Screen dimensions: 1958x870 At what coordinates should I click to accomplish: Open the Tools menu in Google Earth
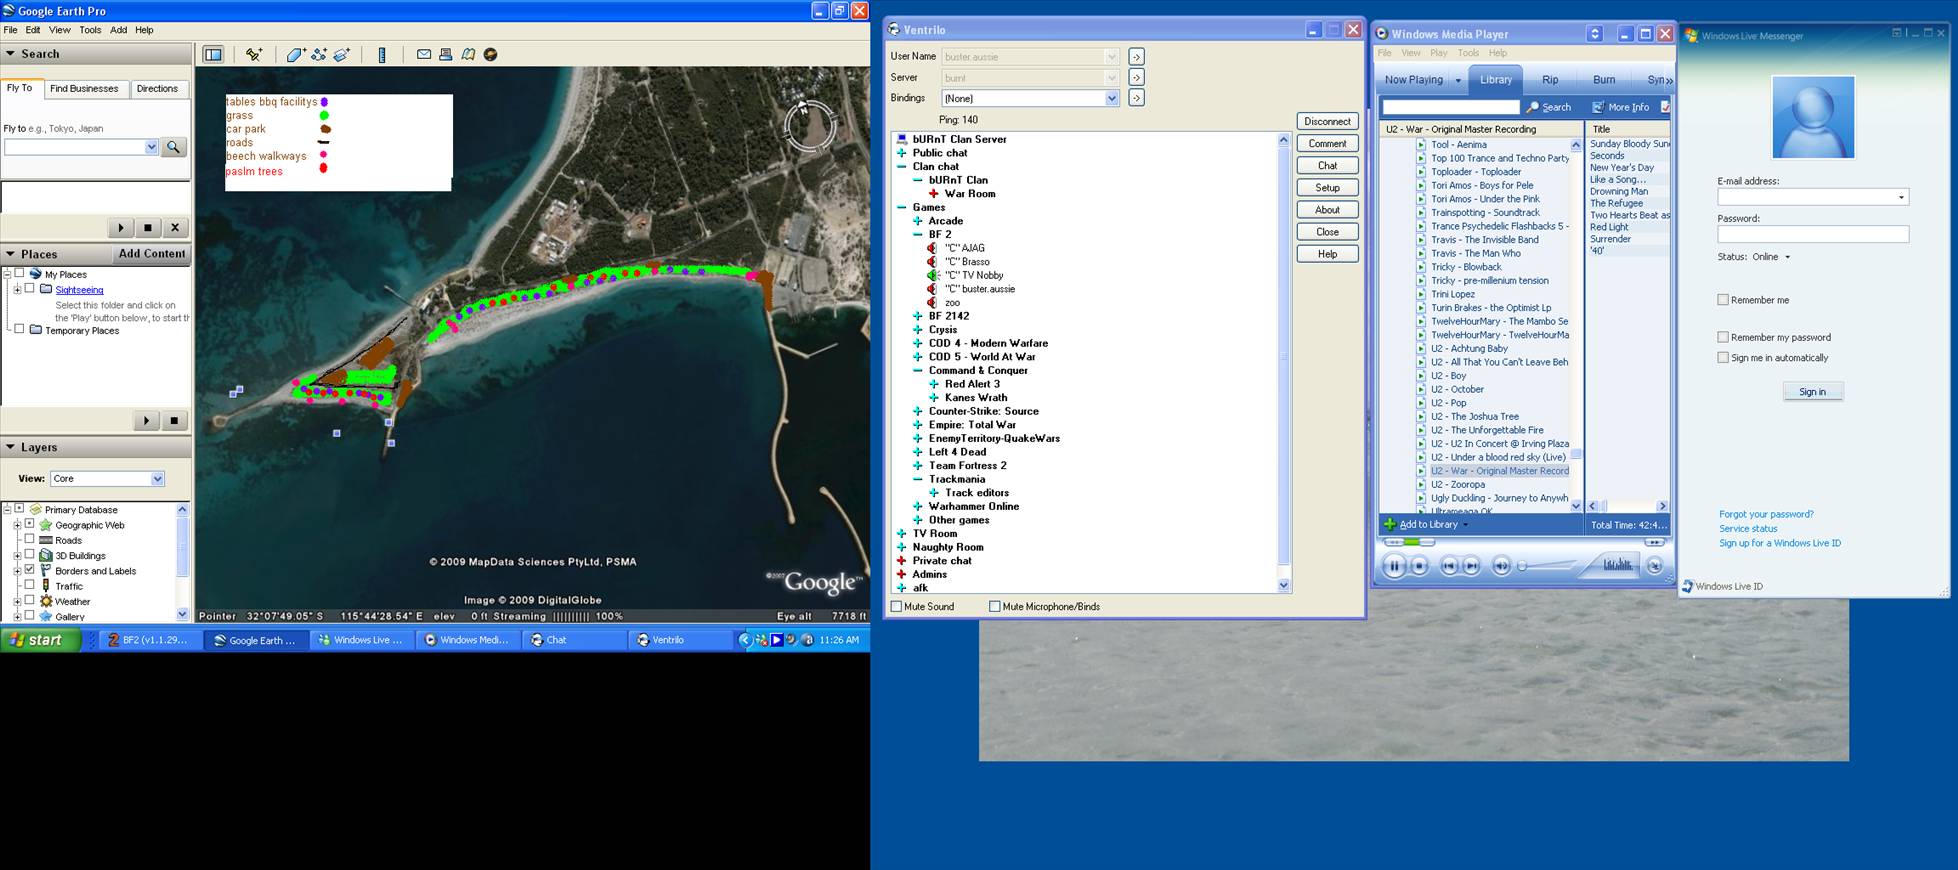(x=90, y=30)
